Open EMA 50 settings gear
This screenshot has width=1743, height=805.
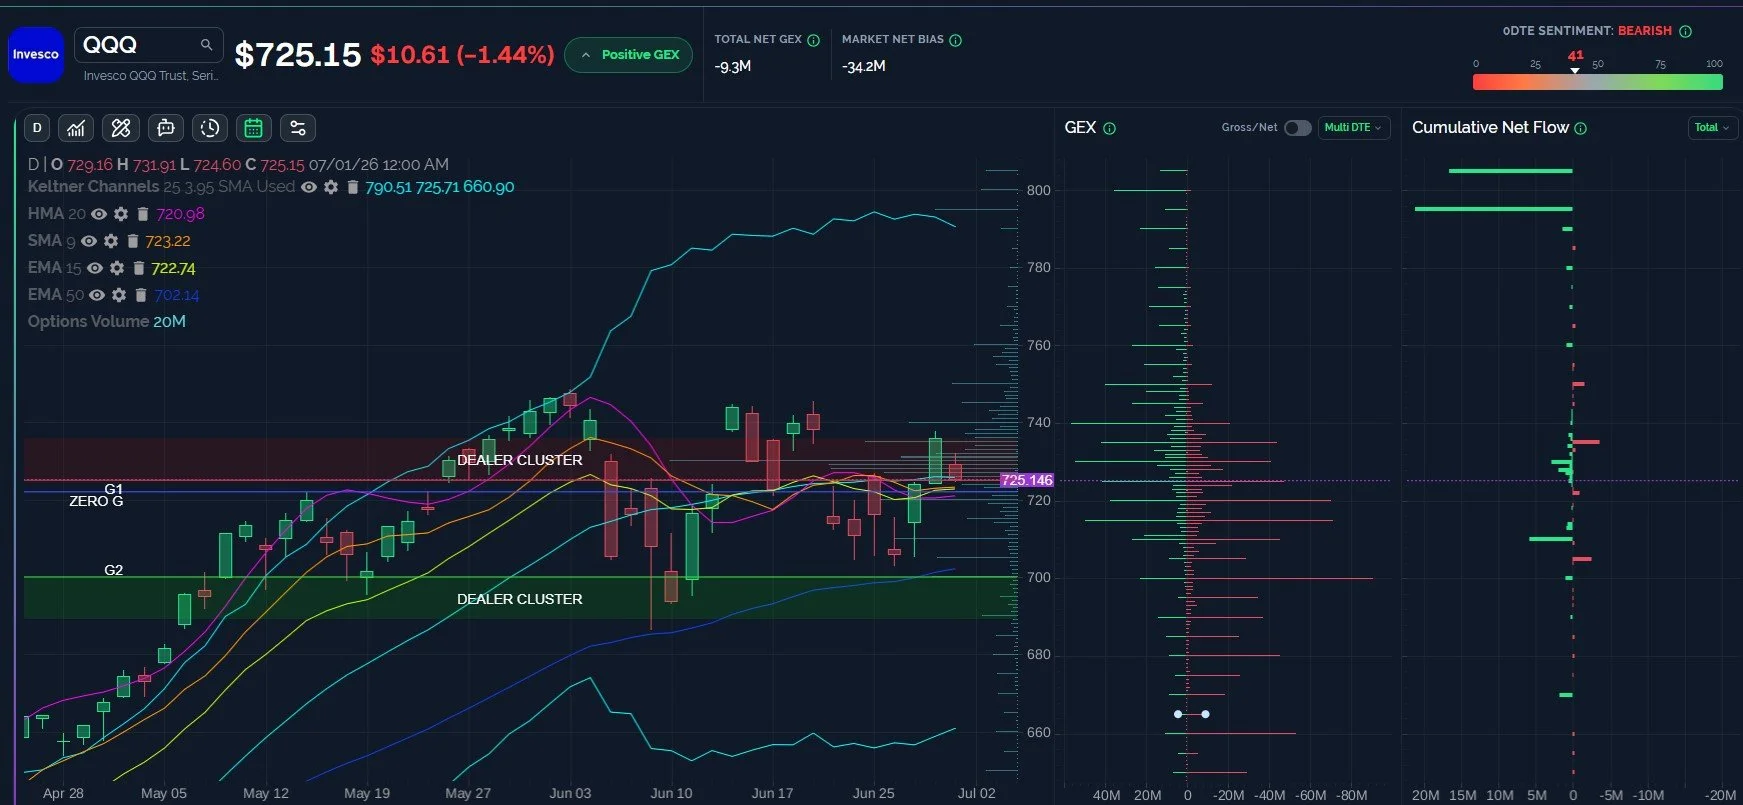click(119, 295)
